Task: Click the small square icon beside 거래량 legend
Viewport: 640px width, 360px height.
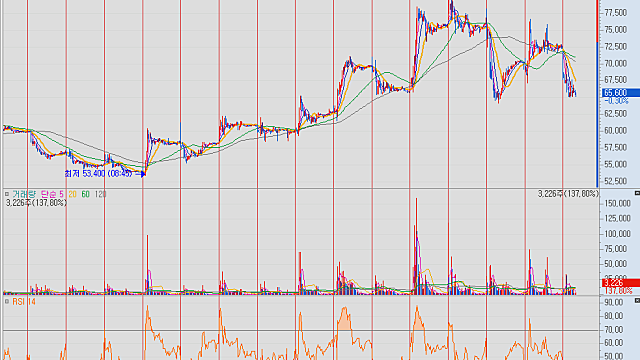Action: coord(7,194)
